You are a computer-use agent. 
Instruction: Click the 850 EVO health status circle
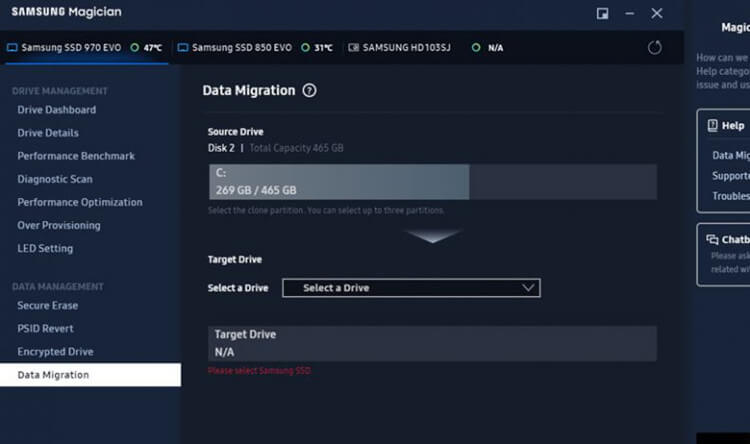[305, 47]
